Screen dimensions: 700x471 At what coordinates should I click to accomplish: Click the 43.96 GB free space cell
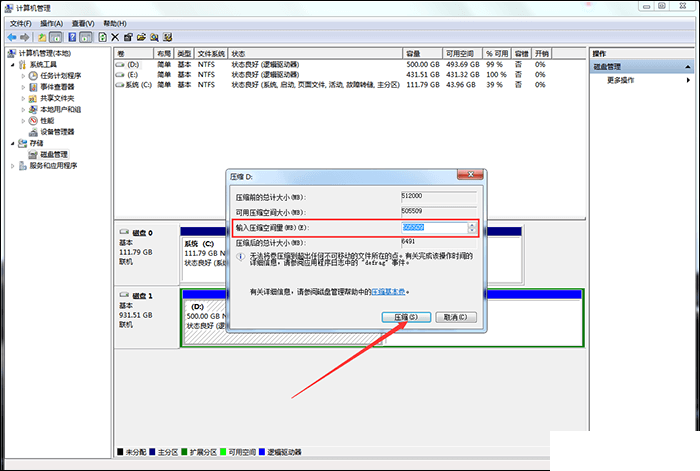(461, 85)
